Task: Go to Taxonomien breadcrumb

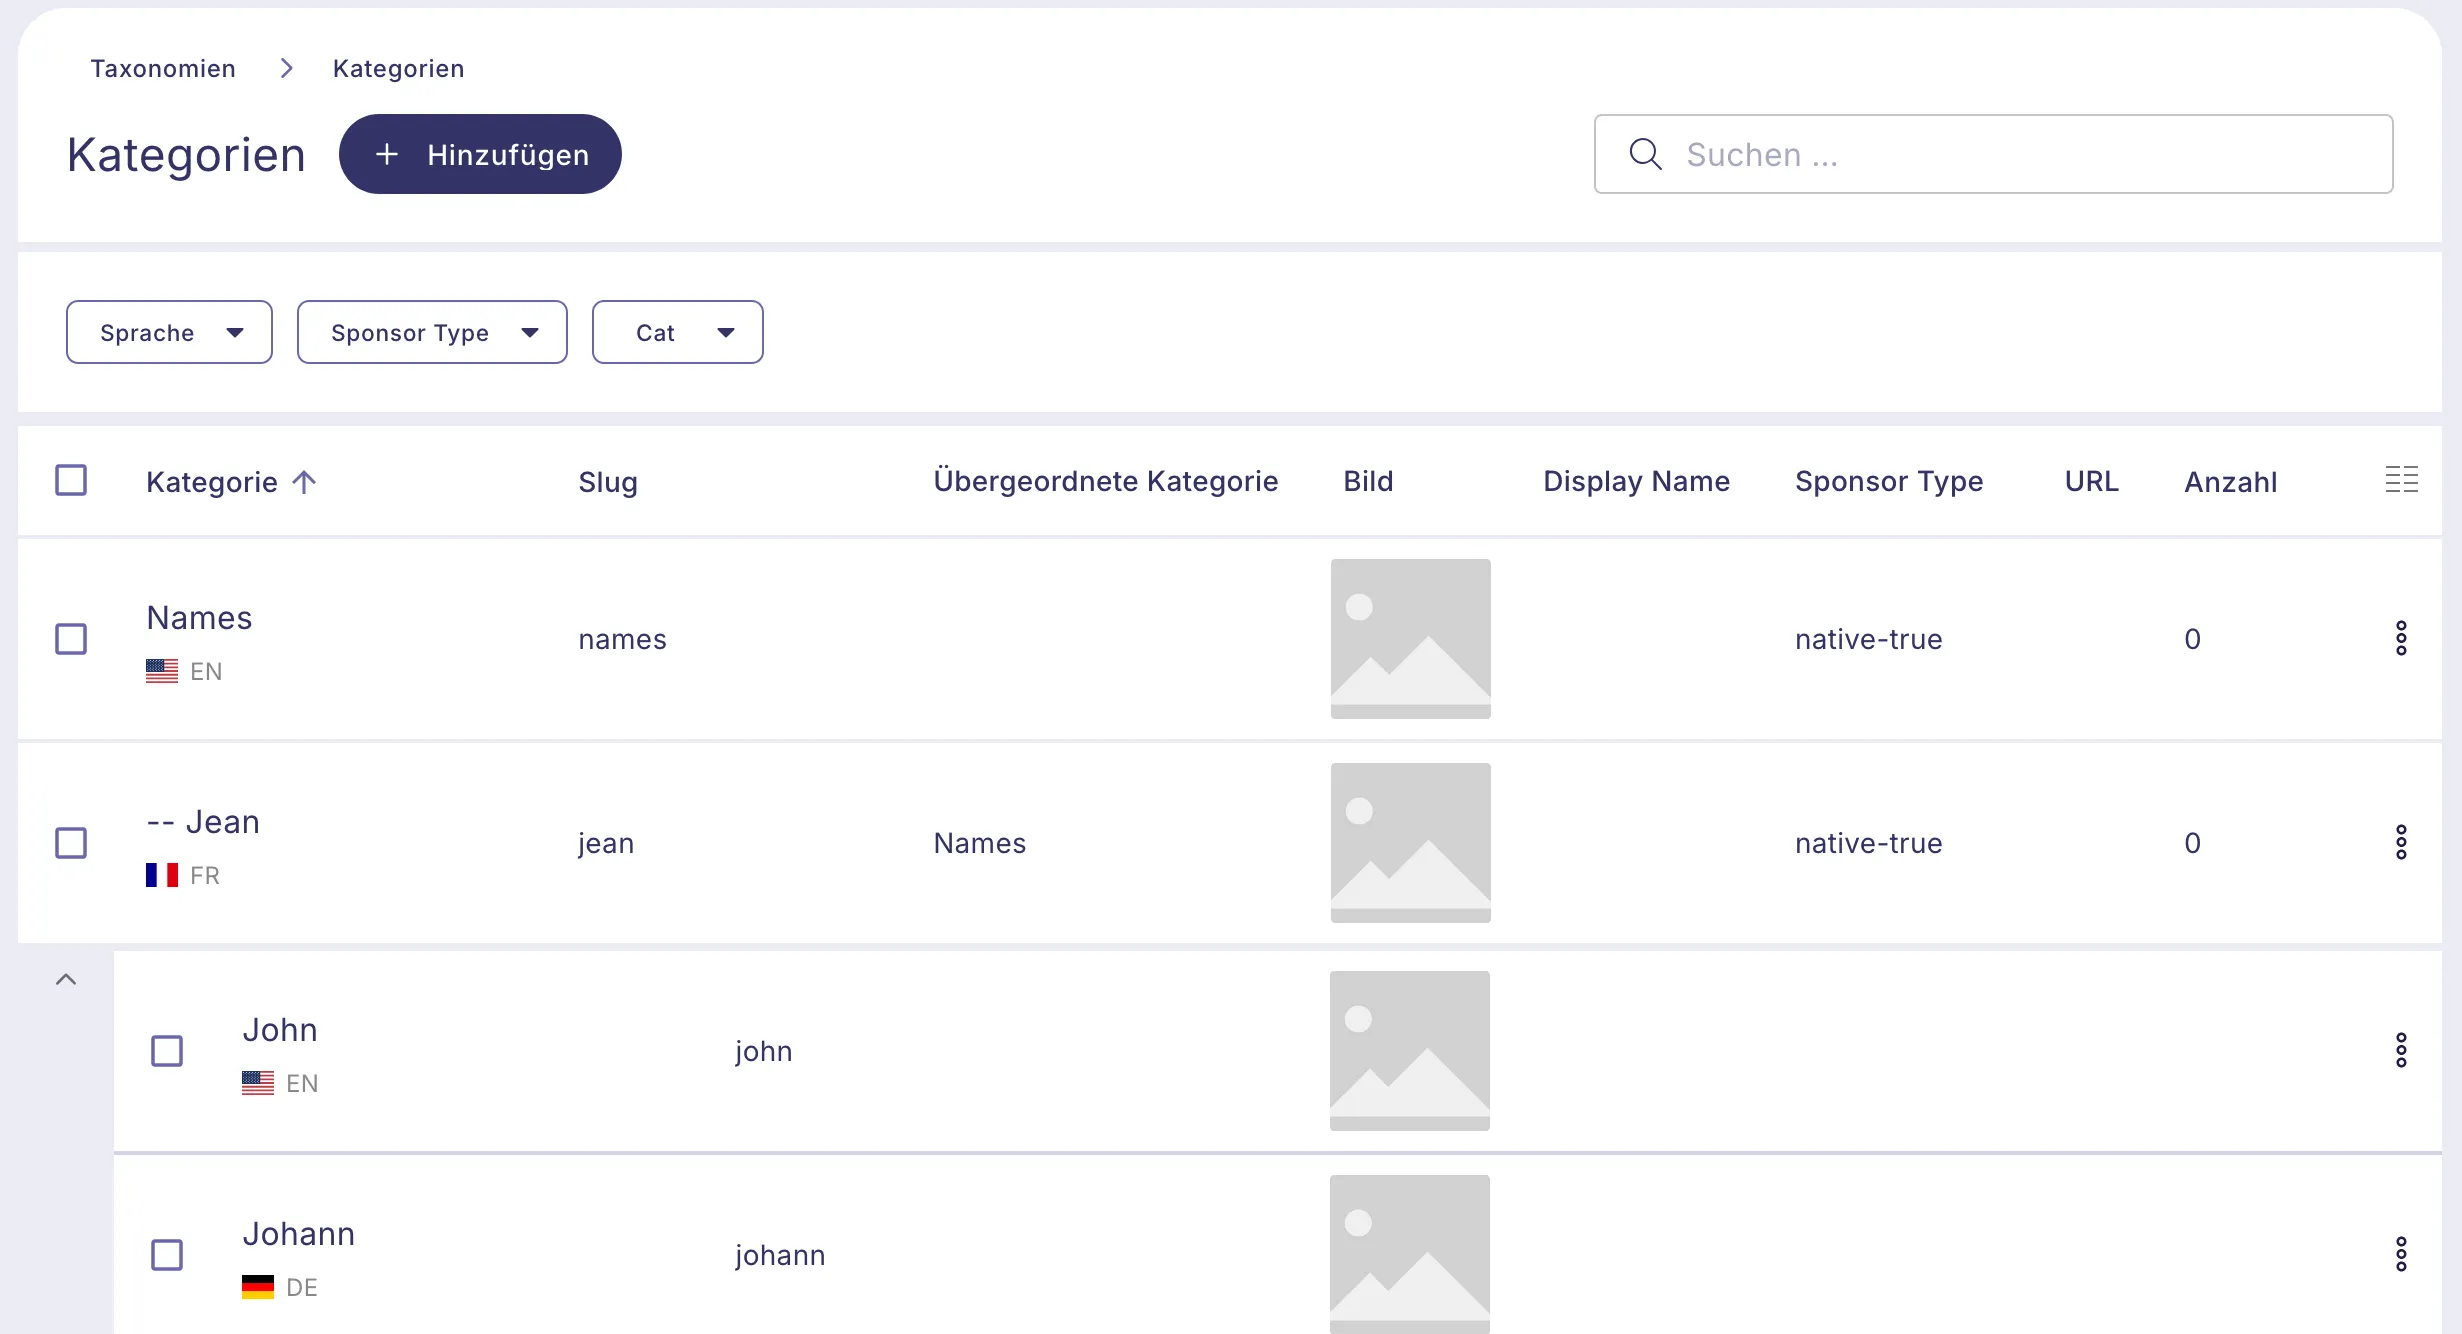Action: pos(163,68)
